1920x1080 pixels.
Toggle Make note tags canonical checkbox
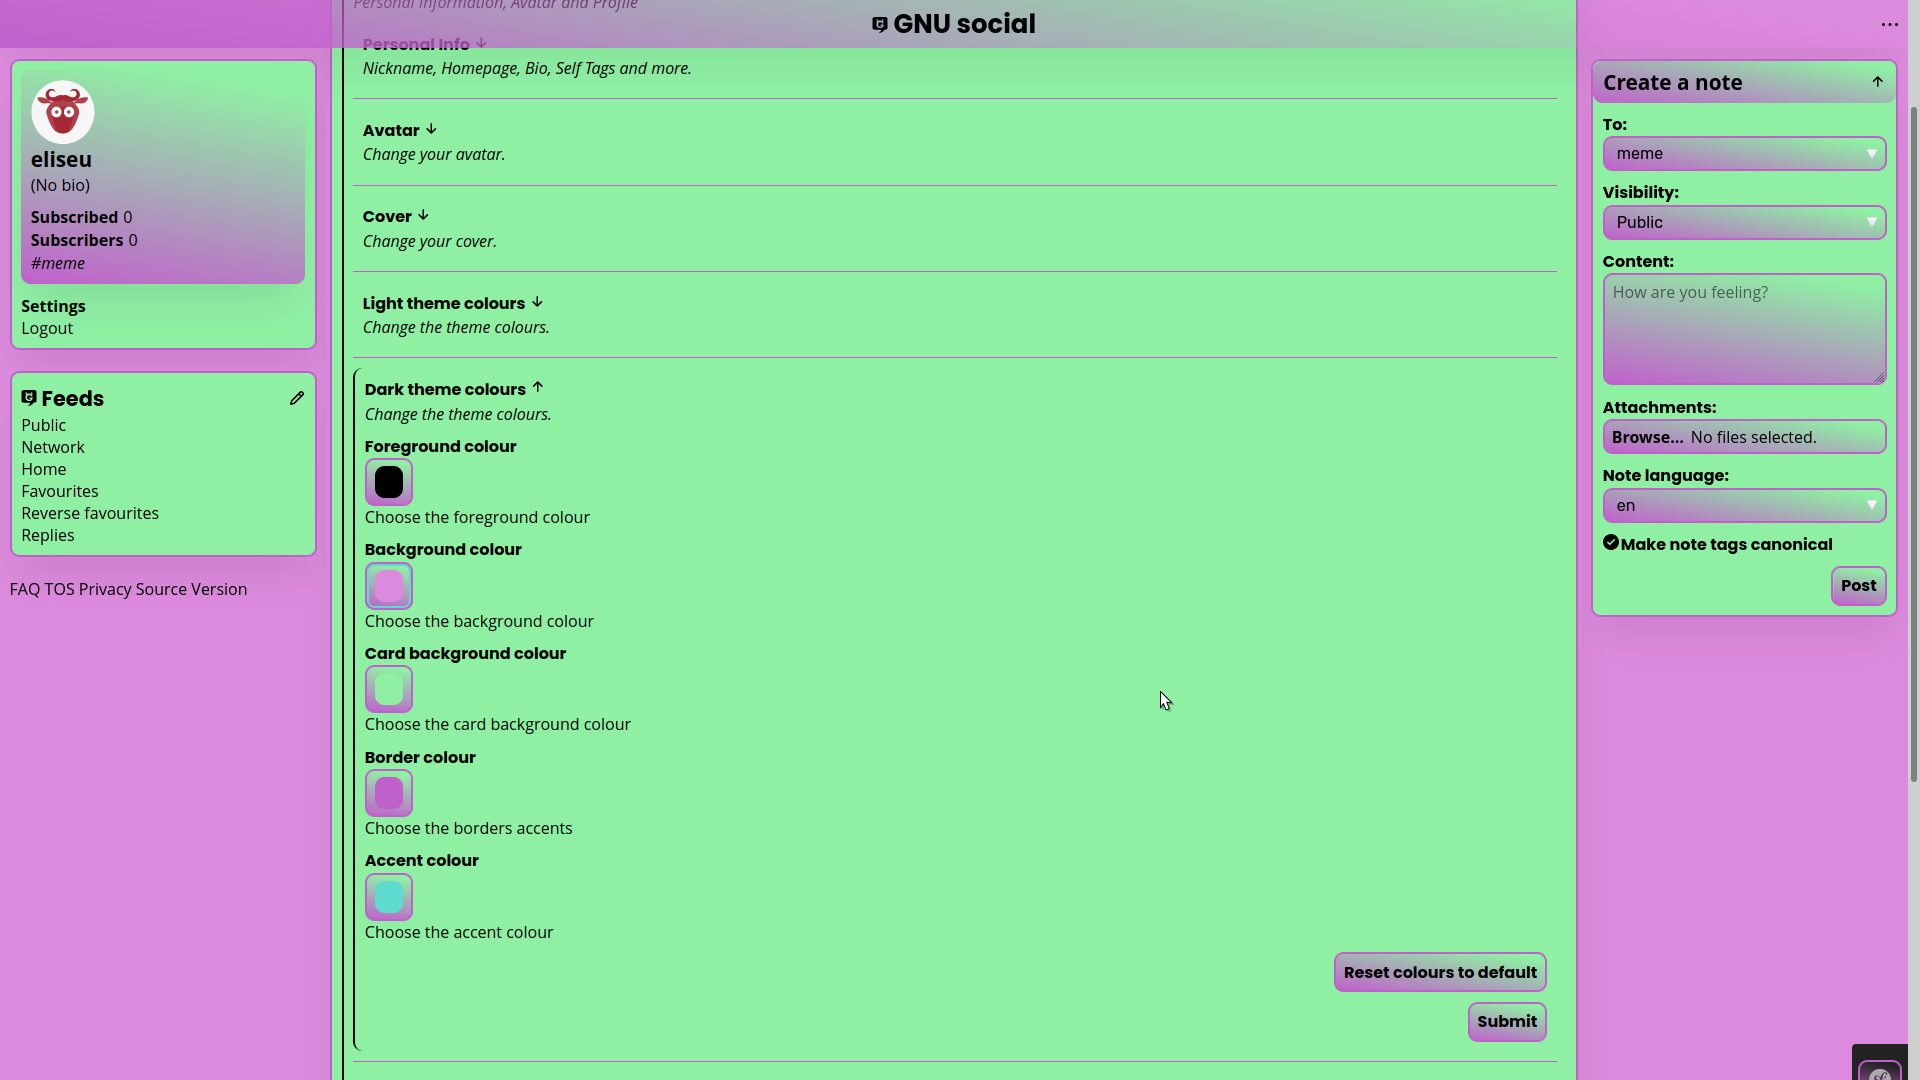click(1610, 542)
